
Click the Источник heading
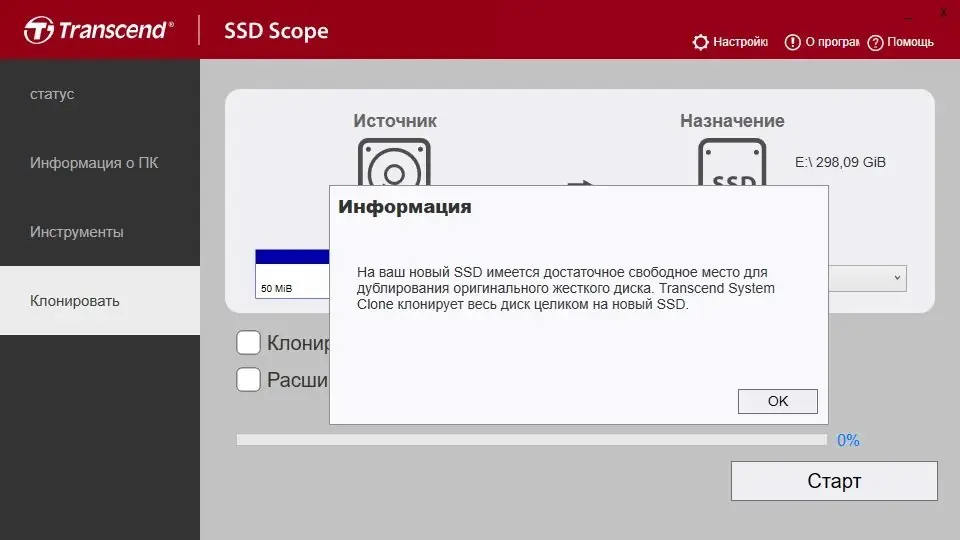pyautogui.click(x=395, y=121)
